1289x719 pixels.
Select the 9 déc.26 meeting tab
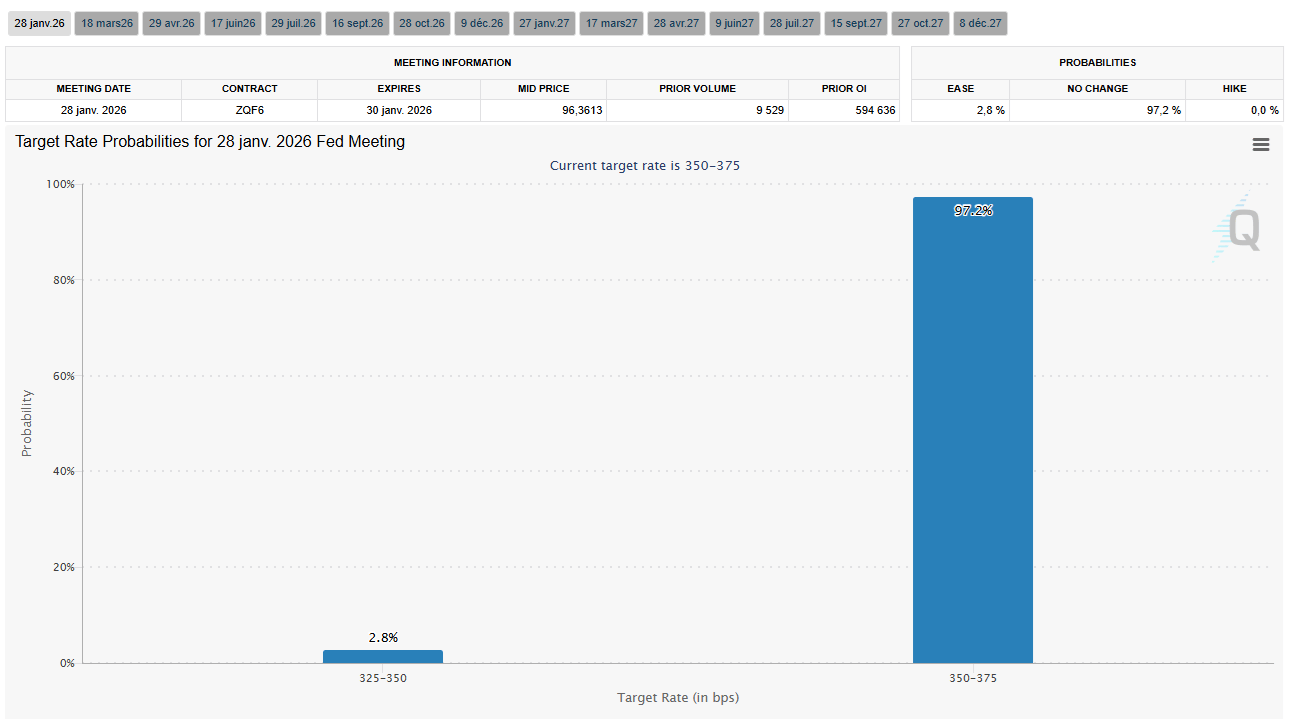[482, 23]
